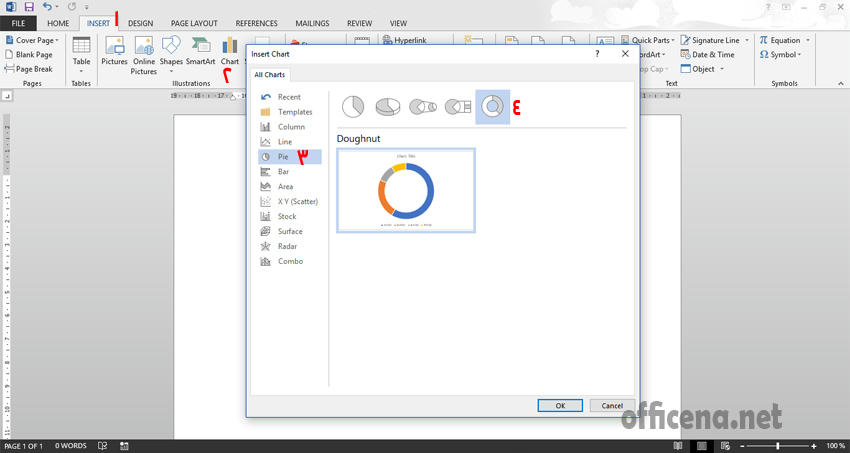Click the Pictures icon
850x453 pixels.
tap(114, 51)
